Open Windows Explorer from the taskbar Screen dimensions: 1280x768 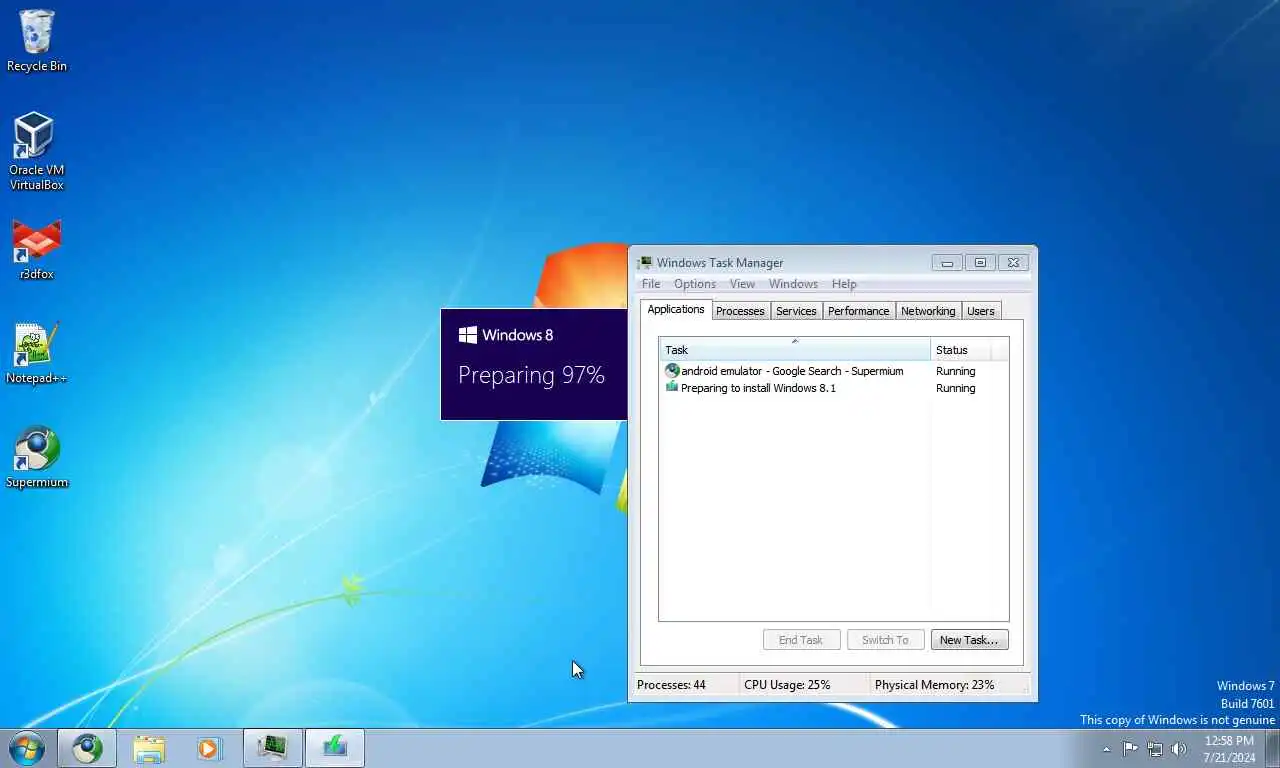[x=149, y=748]
